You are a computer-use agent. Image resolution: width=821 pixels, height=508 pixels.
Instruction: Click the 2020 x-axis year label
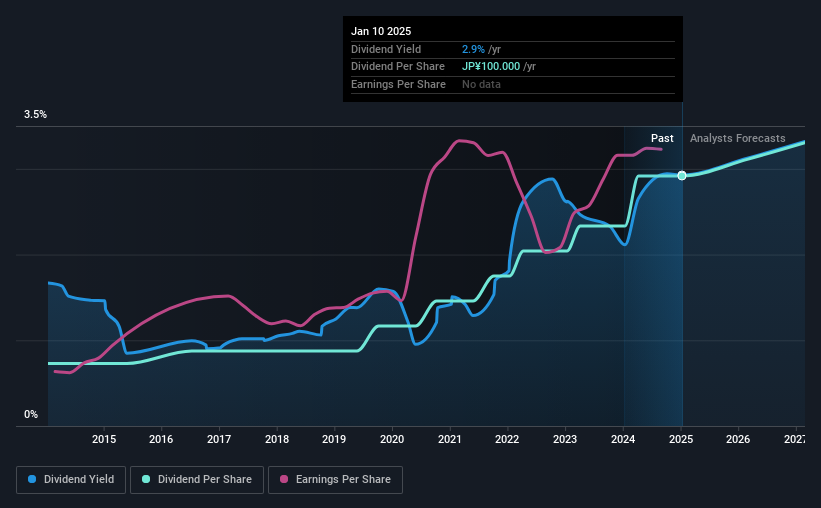392,439
